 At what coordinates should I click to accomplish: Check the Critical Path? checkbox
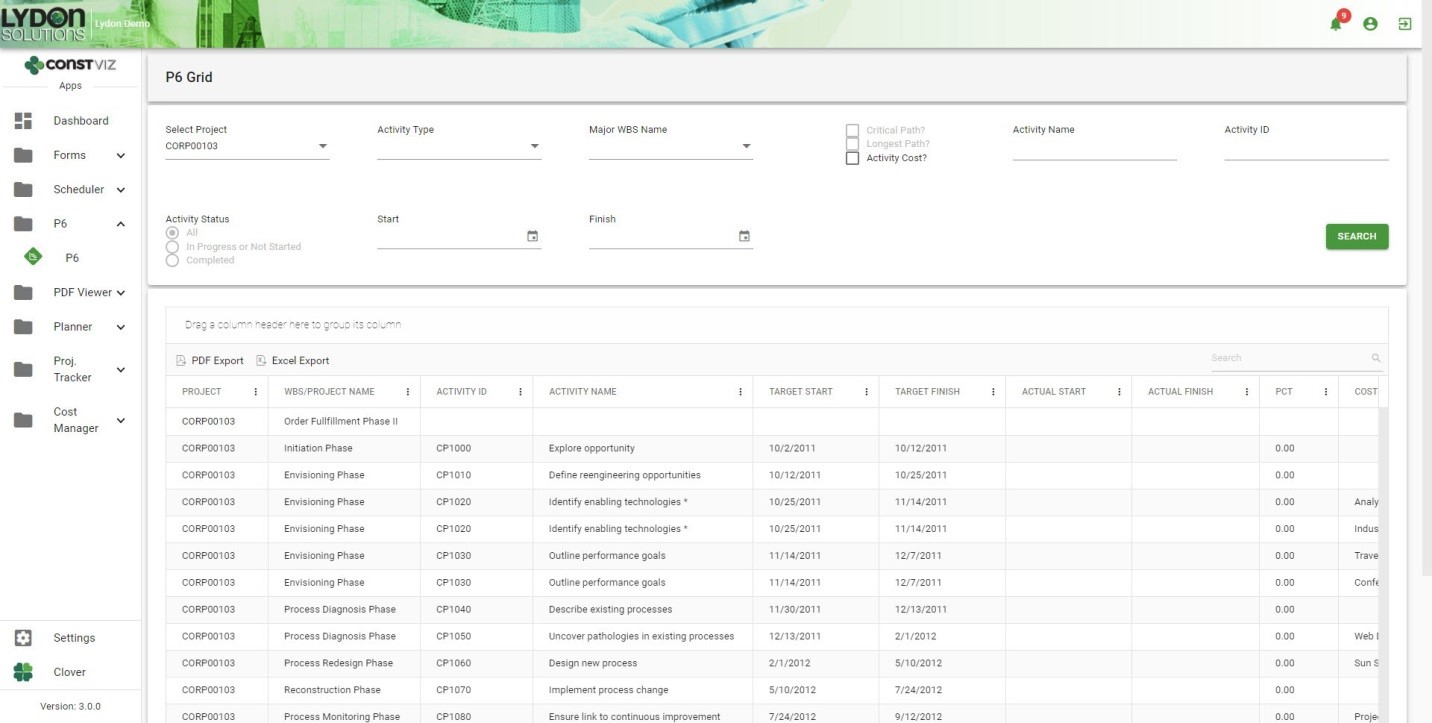point(852,130)
